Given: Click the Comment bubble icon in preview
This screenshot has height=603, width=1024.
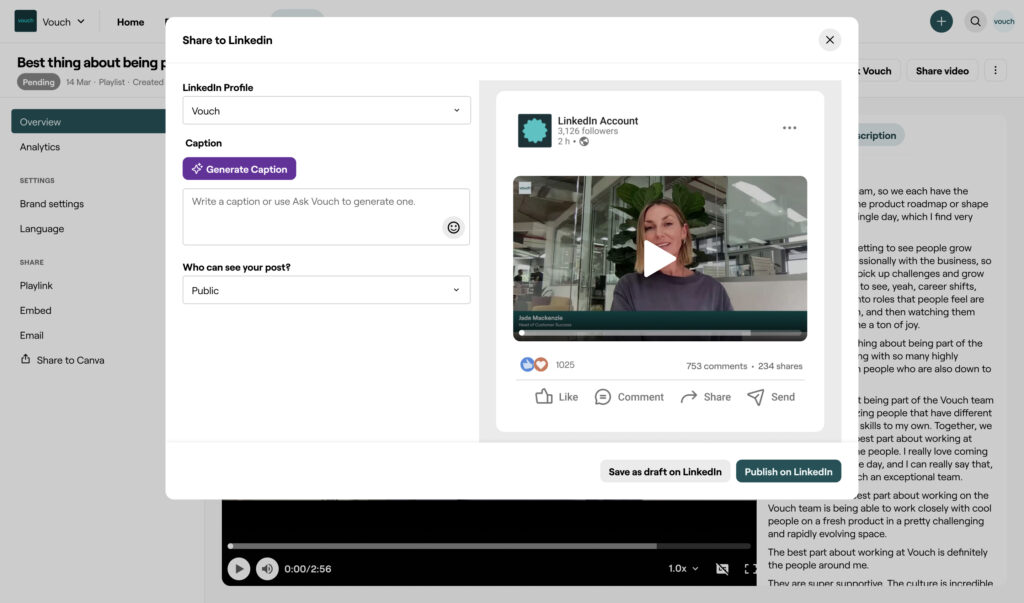Looking at the screenshot, I should click(602, 397).
